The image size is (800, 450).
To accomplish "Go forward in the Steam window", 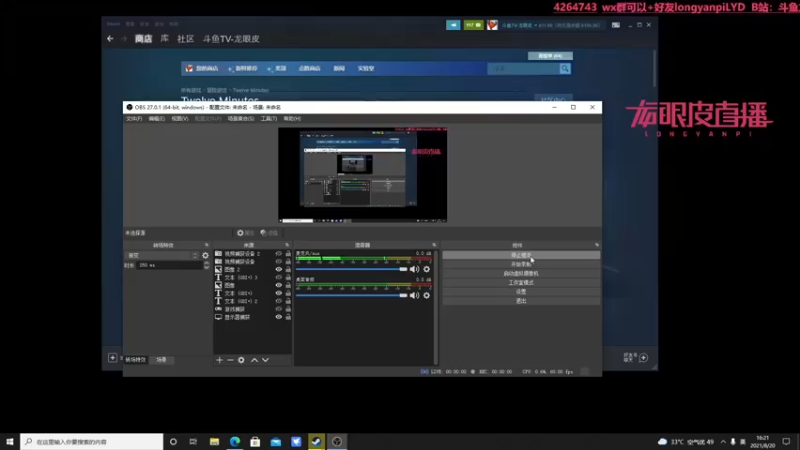I will 123,39.
